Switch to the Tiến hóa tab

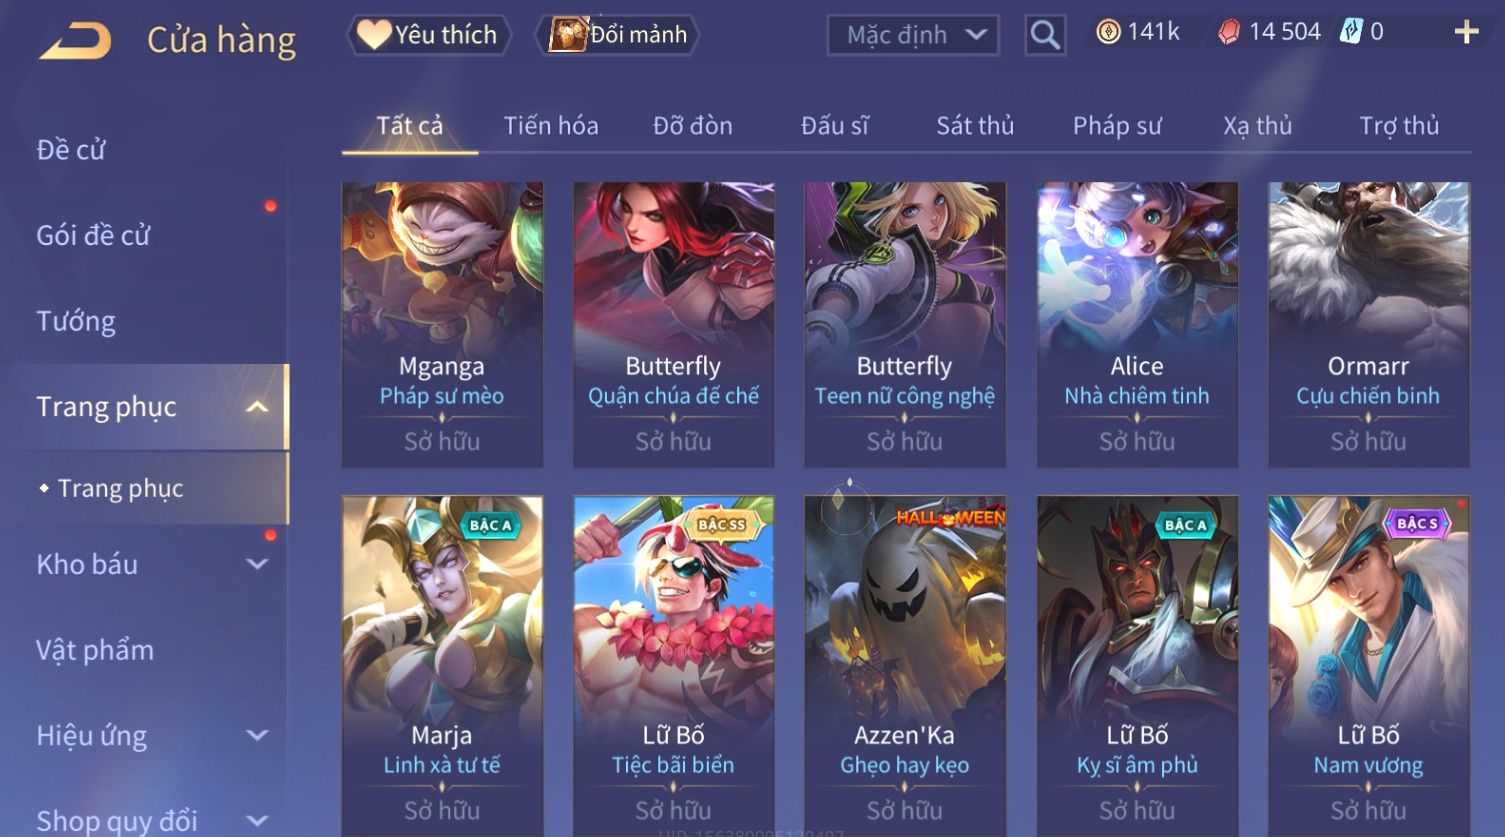point(551,126)
